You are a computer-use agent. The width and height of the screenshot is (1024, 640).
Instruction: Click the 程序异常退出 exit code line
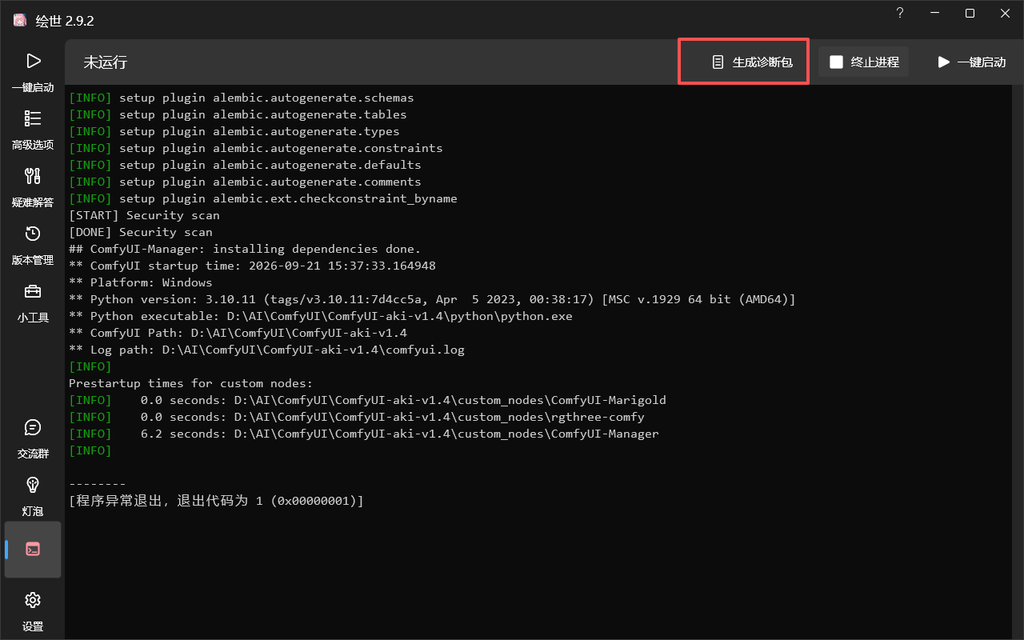[216, 501]
